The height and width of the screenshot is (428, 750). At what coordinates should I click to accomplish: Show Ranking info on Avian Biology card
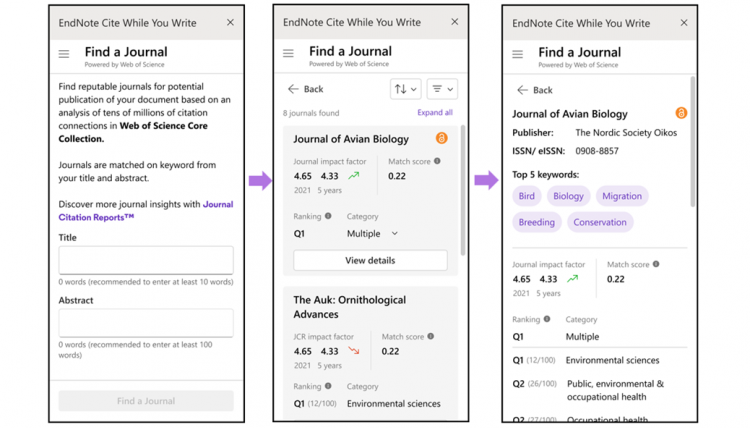click(x=328, y=216)
